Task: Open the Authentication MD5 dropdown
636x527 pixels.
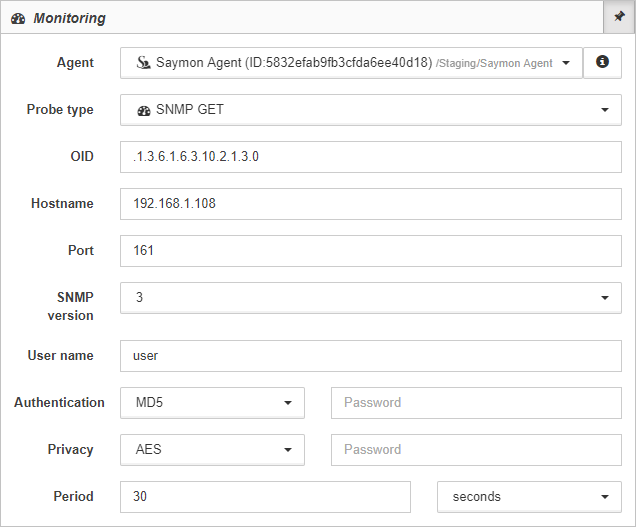Action: point(212,403)
